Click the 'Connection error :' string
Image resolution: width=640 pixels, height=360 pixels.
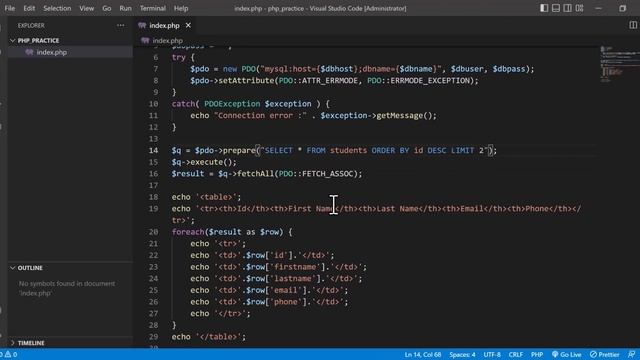point(260,116)
